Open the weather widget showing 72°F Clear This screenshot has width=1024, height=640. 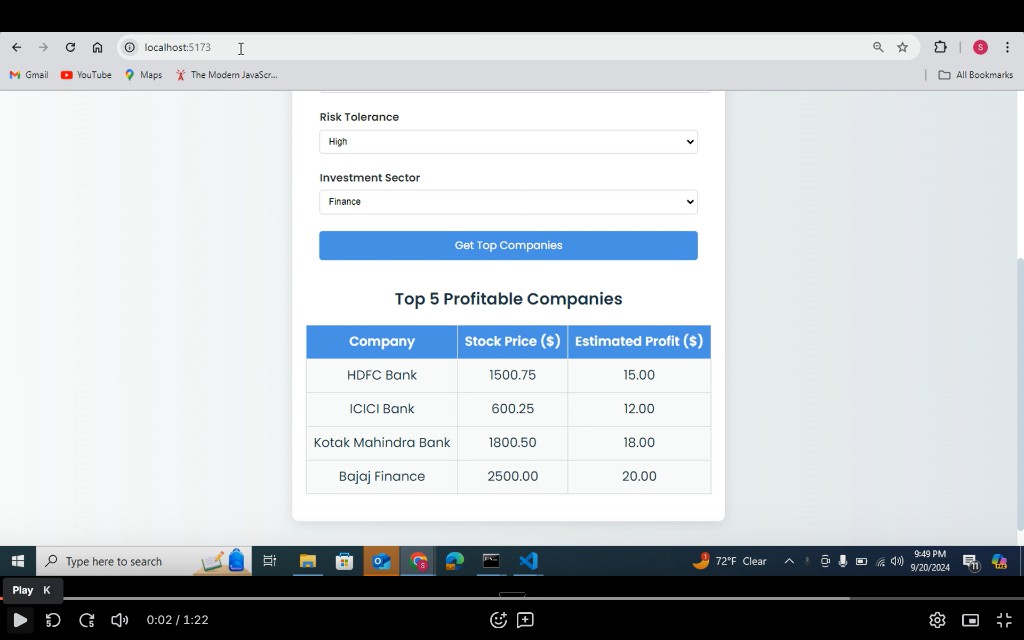[x=729, y=561]
